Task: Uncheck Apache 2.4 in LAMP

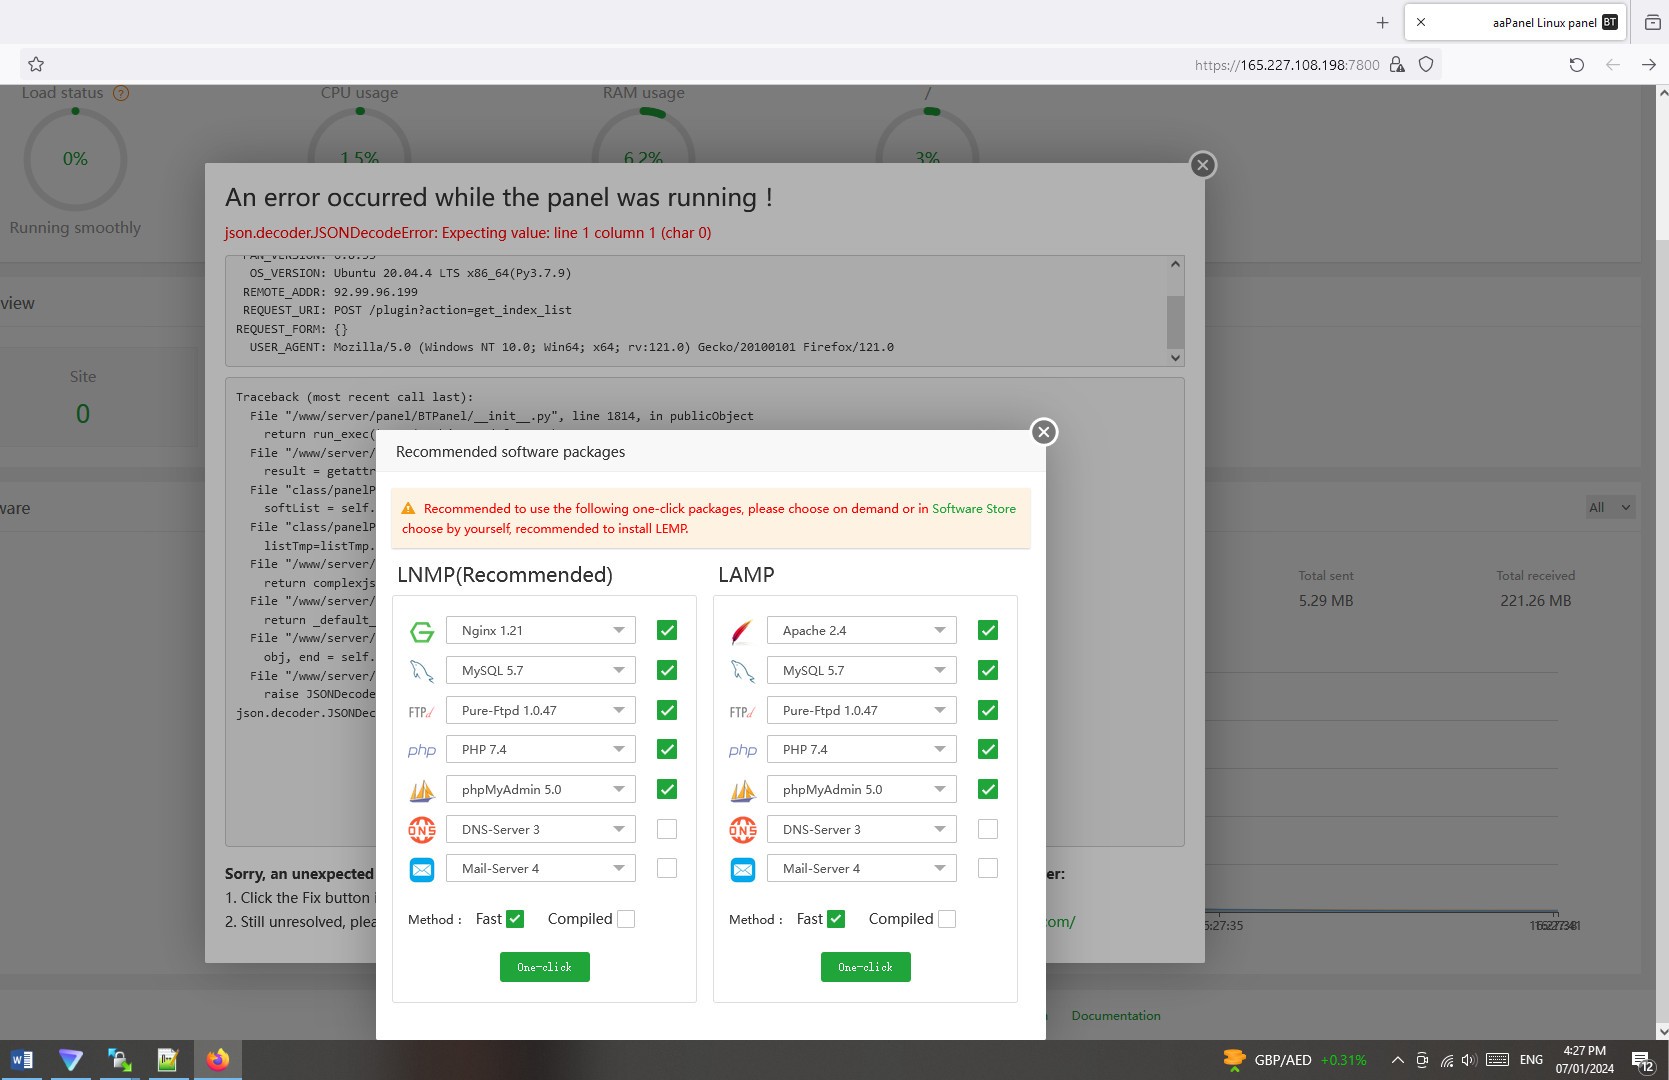Action: point(988,630)
